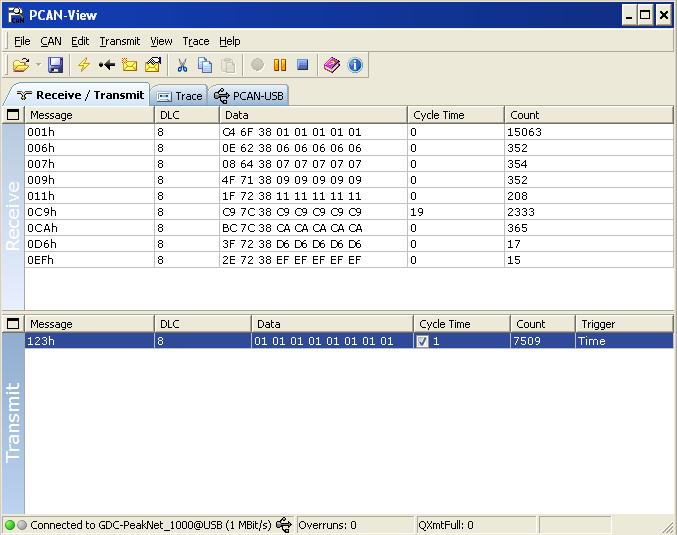Expand the Open button dropdown arrow

38,65
